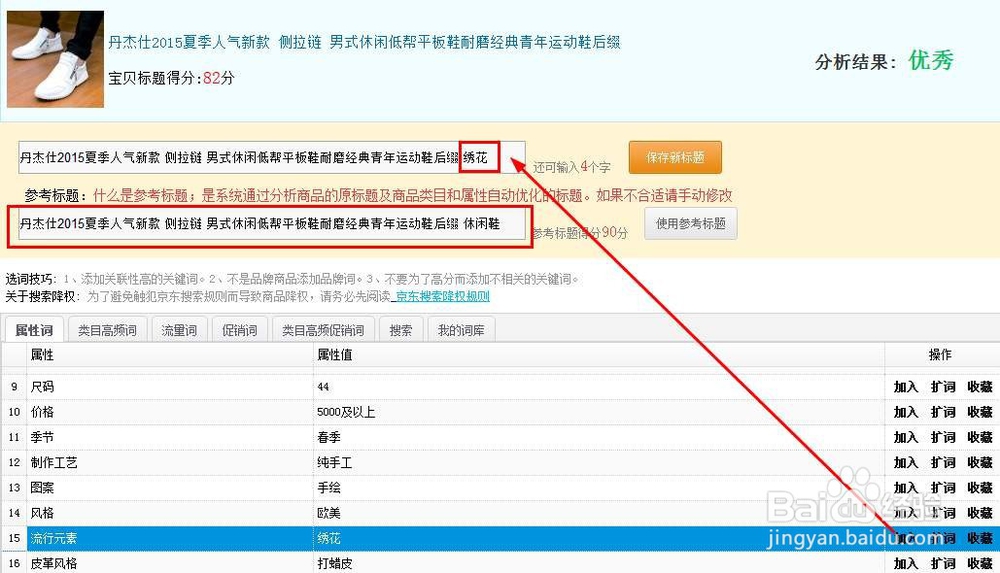Select the 尺码 attribute cell
Viewport: 1000px width, 573px height.
[170, 387]
